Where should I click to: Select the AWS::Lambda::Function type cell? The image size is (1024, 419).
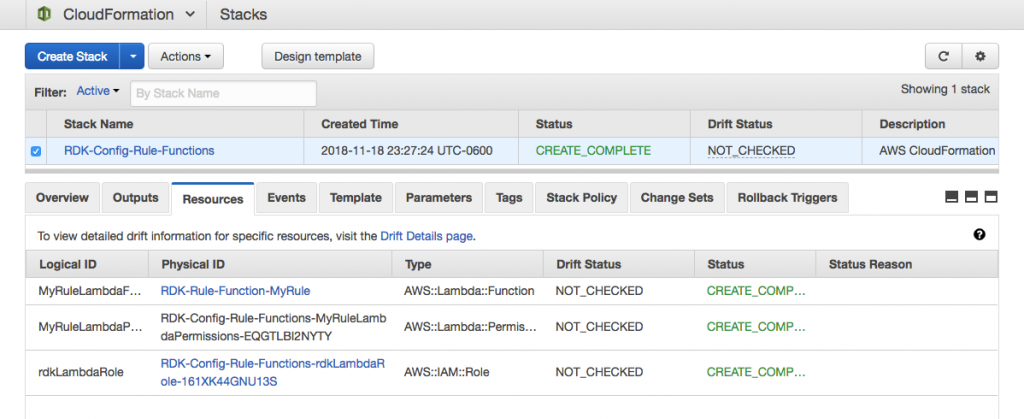pyautogui.click(x=470, y=291)
